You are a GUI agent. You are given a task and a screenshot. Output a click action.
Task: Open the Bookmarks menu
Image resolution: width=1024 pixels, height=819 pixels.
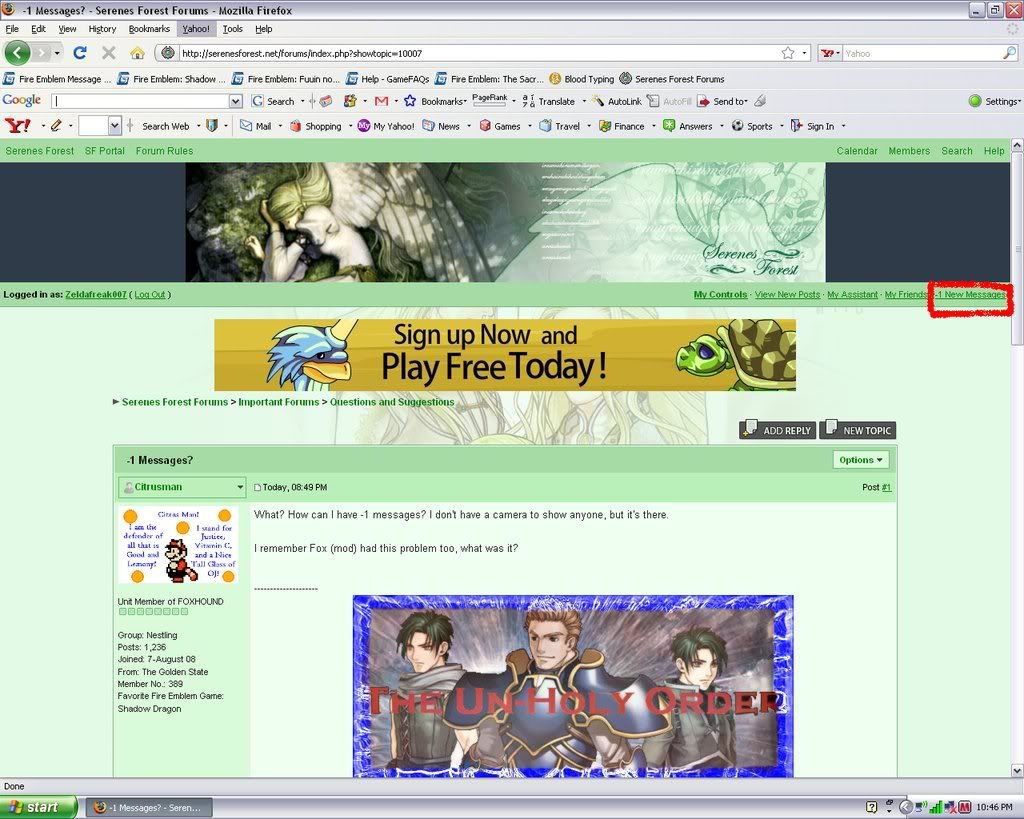(x=148, y=28)
